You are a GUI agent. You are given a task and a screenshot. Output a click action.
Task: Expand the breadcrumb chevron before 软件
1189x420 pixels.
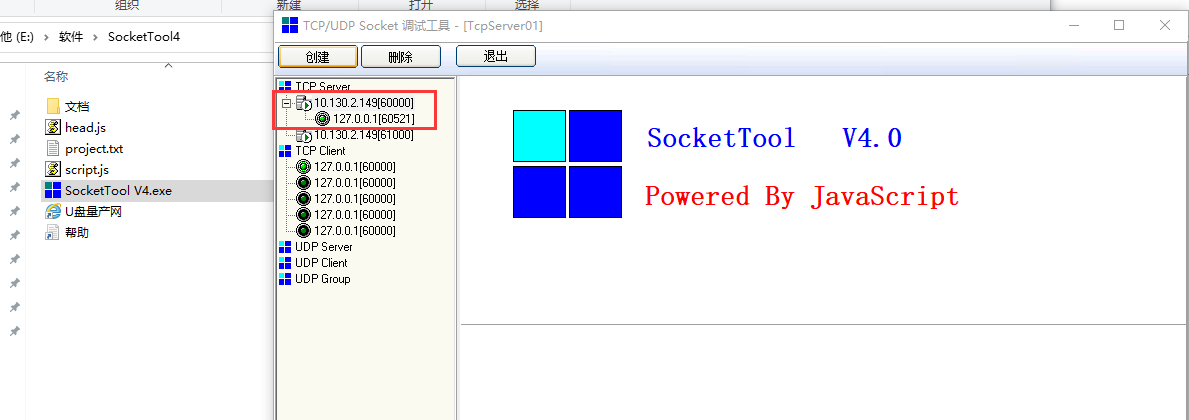[x=46, y=36]
